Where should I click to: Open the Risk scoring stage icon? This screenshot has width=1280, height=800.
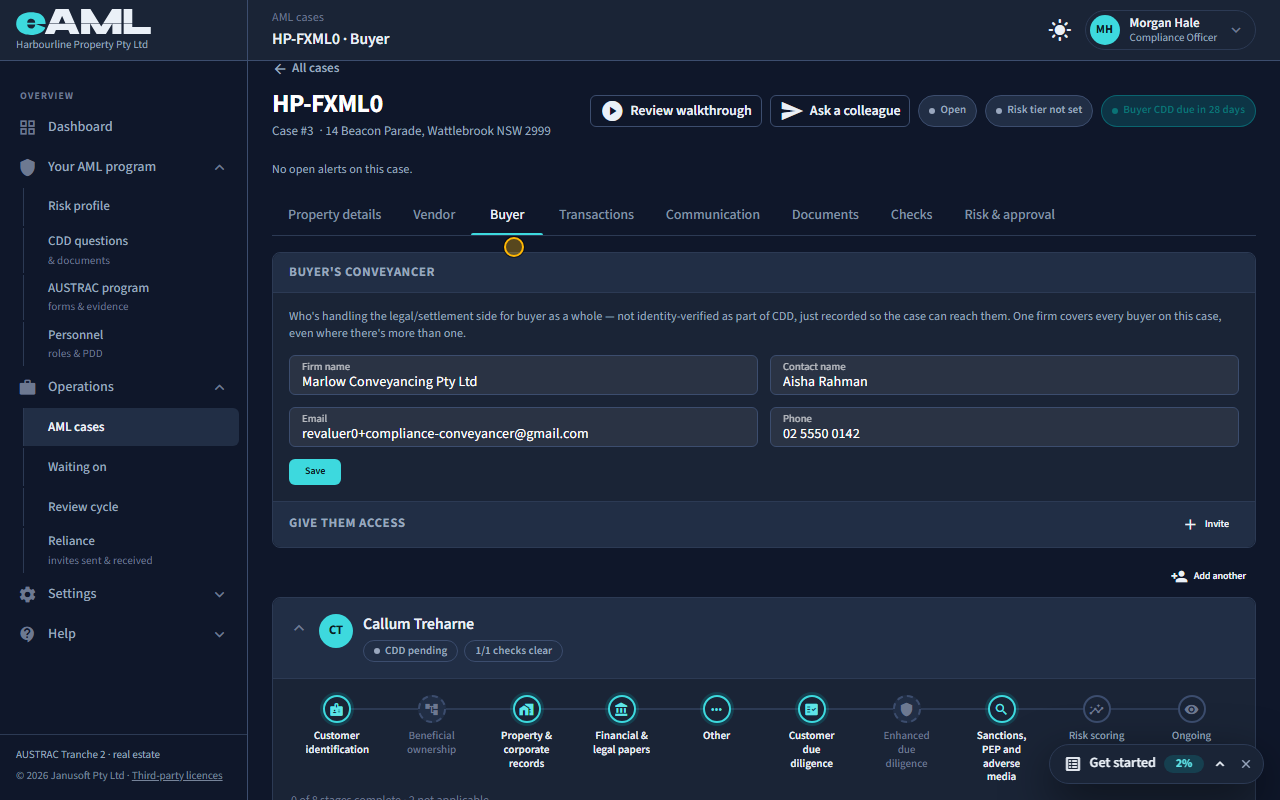[x=1097, y=709]
